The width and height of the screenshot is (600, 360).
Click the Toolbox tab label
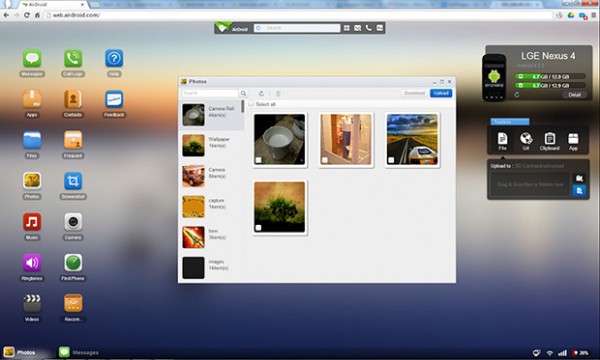[510, 122]
